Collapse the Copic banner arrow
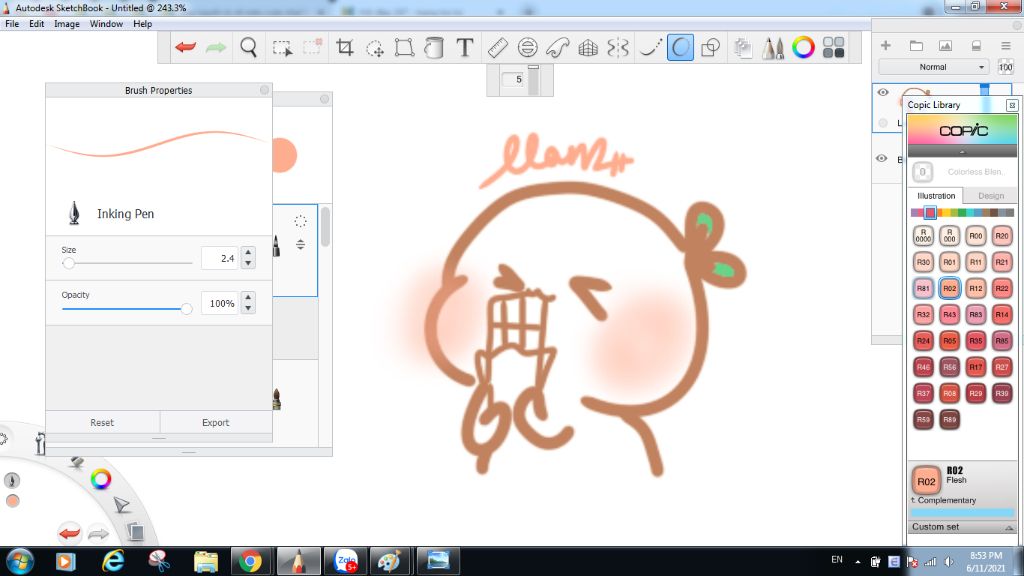 (x=962, y=152)
